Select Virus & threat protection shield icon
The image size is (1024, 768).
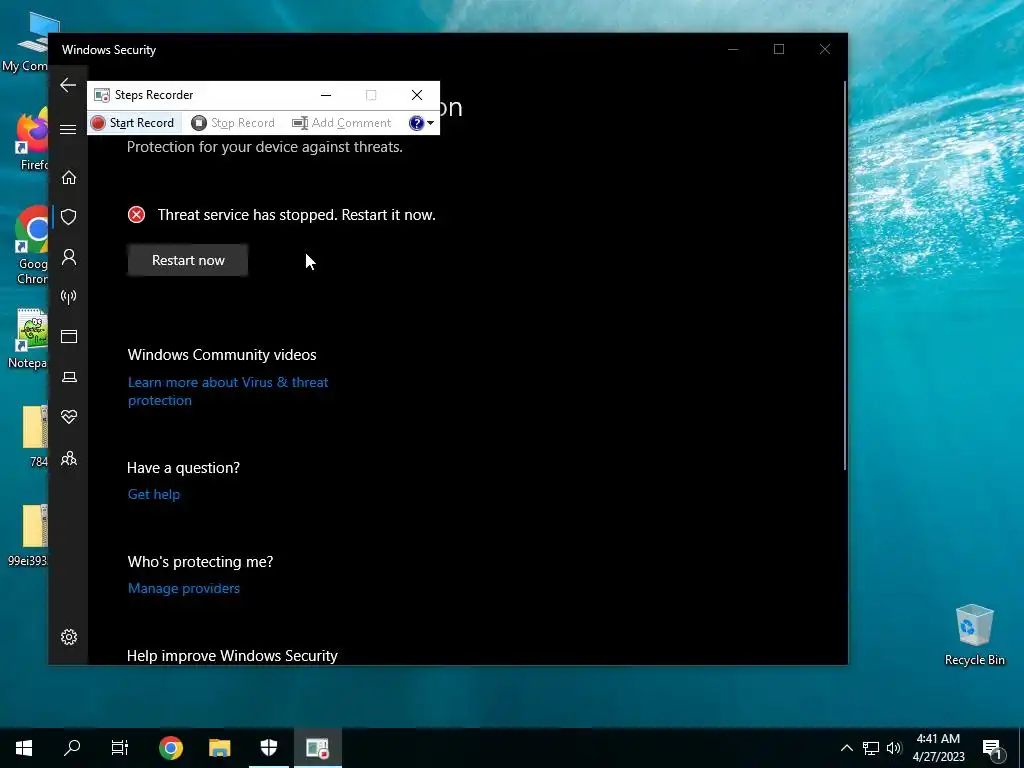point(69,217)
